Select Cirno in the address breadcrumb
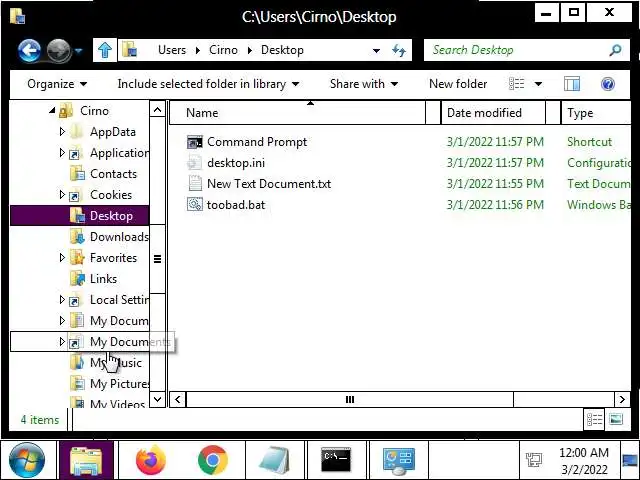The width and height of the screenshot is (640, 480). click(x=223, y=50)
